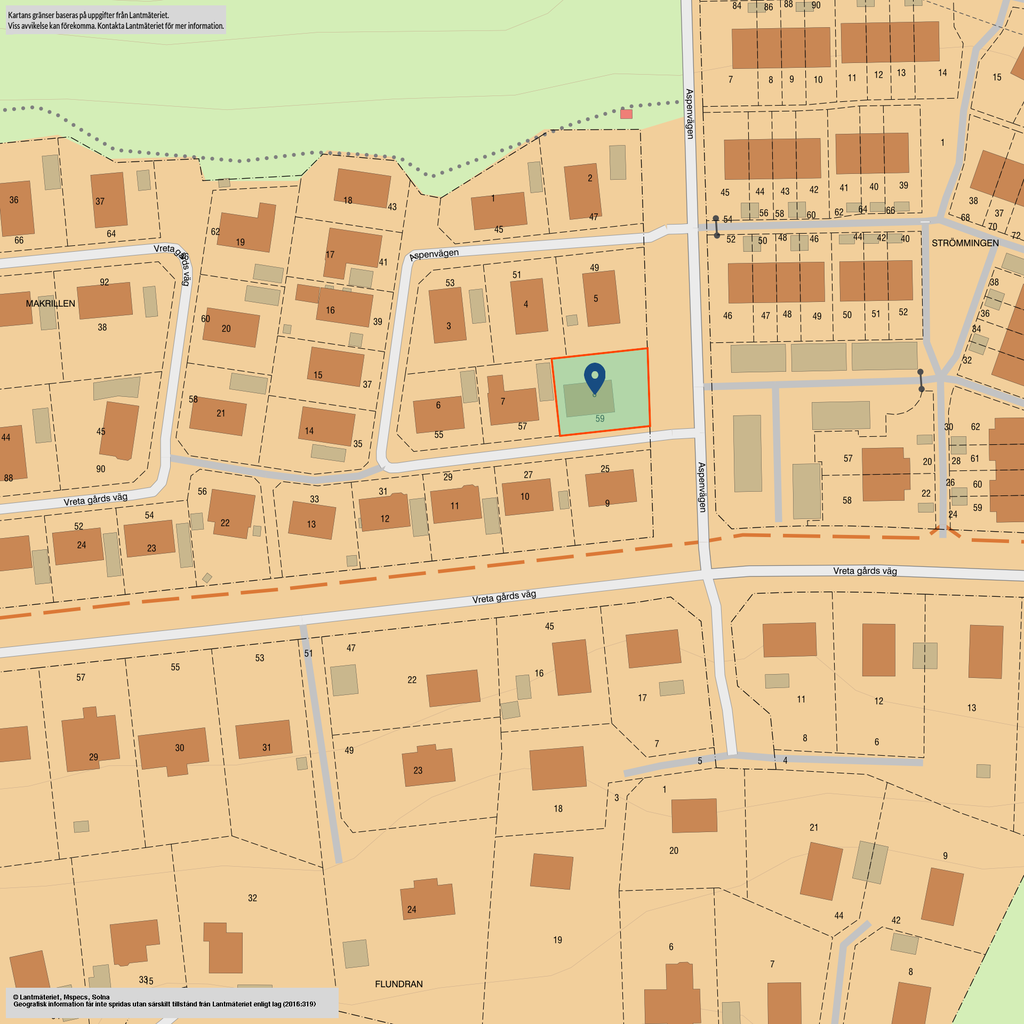
Task: Click the dark connector marker beside number 54
Action: point(716,226)
